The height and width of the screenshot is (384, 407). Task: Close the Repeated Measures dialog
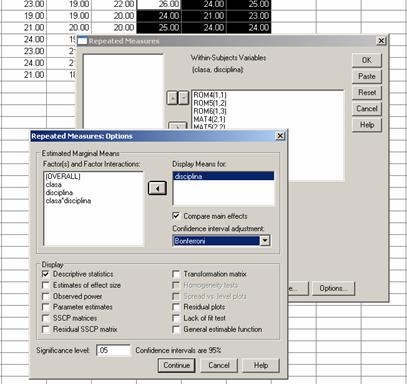[x=381, y=41]
